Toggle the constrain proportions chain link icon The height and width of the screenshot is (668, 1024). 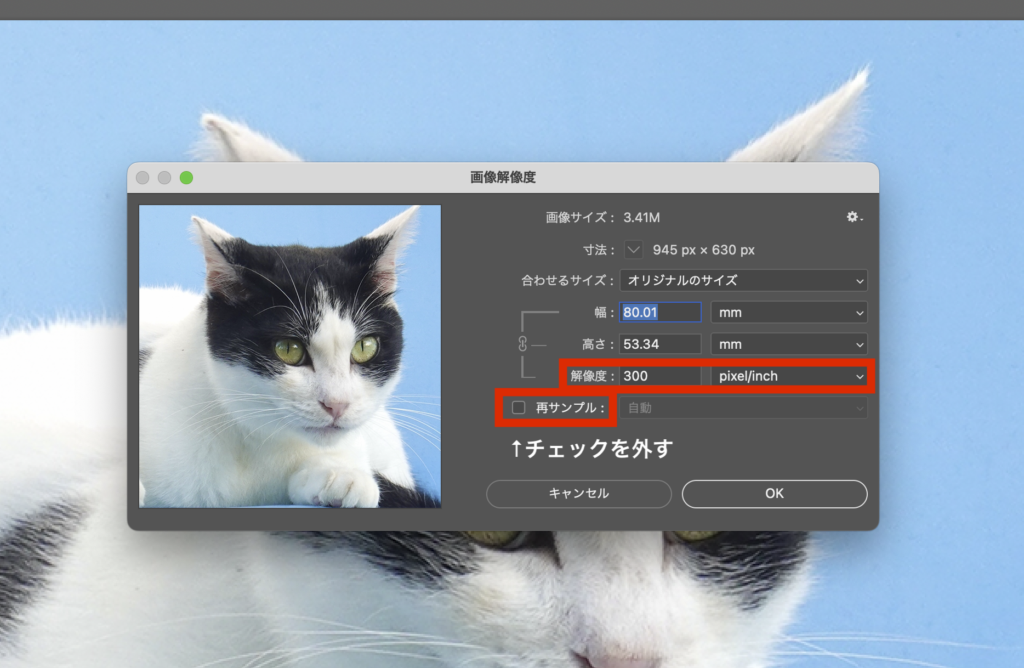pyautogui.click(x=522, y=344)
